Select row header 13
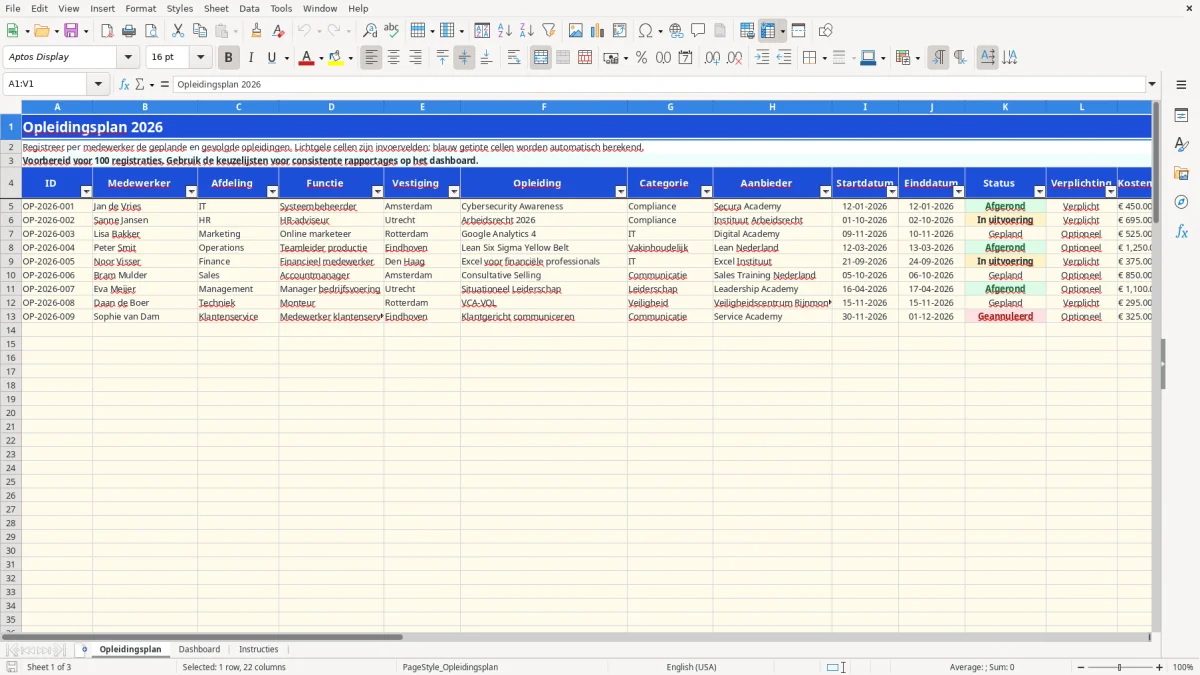The height and width of the screenshot is (675, 1200). click(11, 316)
